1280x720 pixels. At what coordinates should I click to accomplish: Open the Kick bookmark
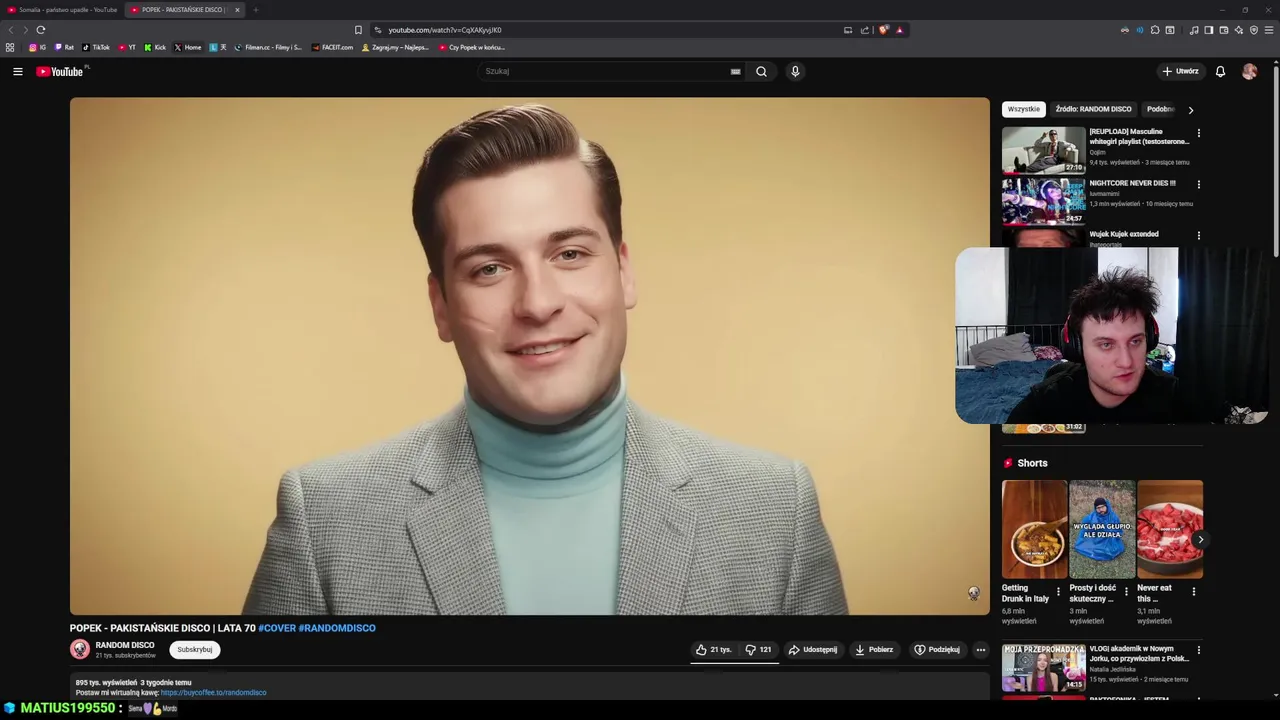pyautogui.click(x=155, y=47)
